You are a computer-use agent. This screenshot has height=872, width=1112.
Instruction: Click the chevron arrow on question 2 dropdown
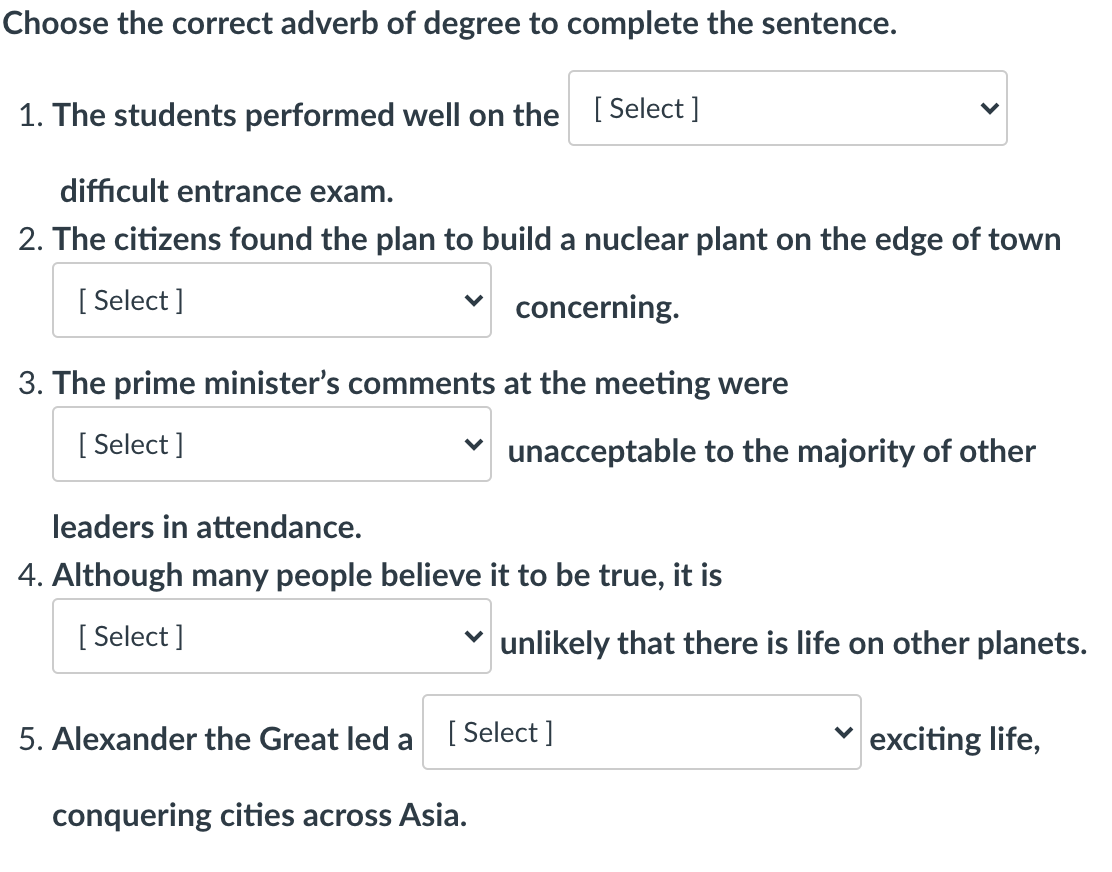[472, 300]
